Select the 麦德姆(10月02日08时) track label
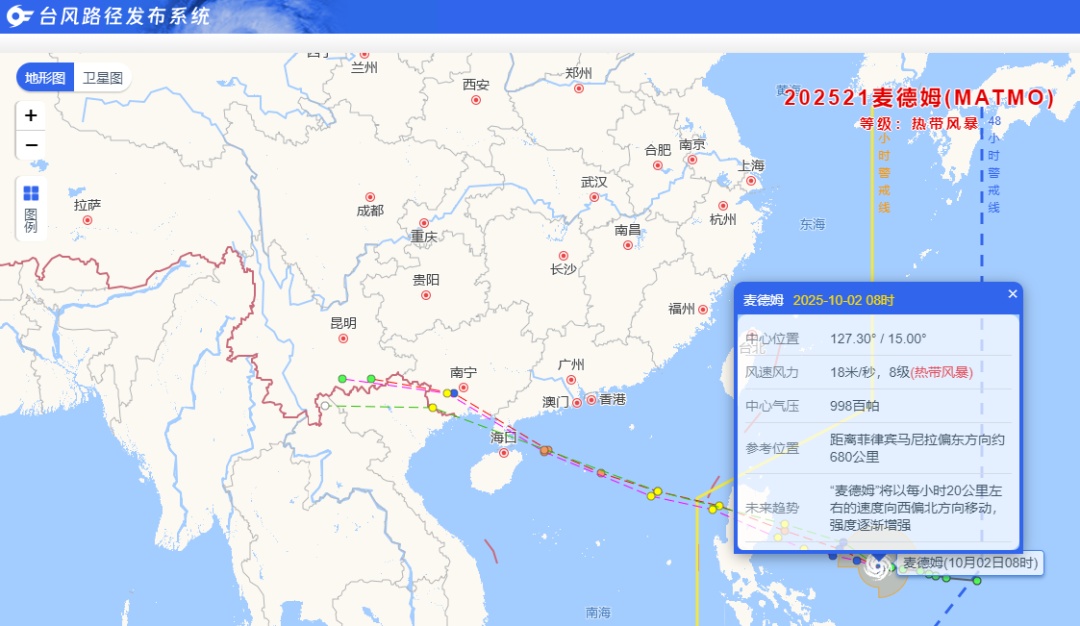Image resolution: width=1080 pixels, height=626 pixels. pyautogui.click(x=971, y=563)
